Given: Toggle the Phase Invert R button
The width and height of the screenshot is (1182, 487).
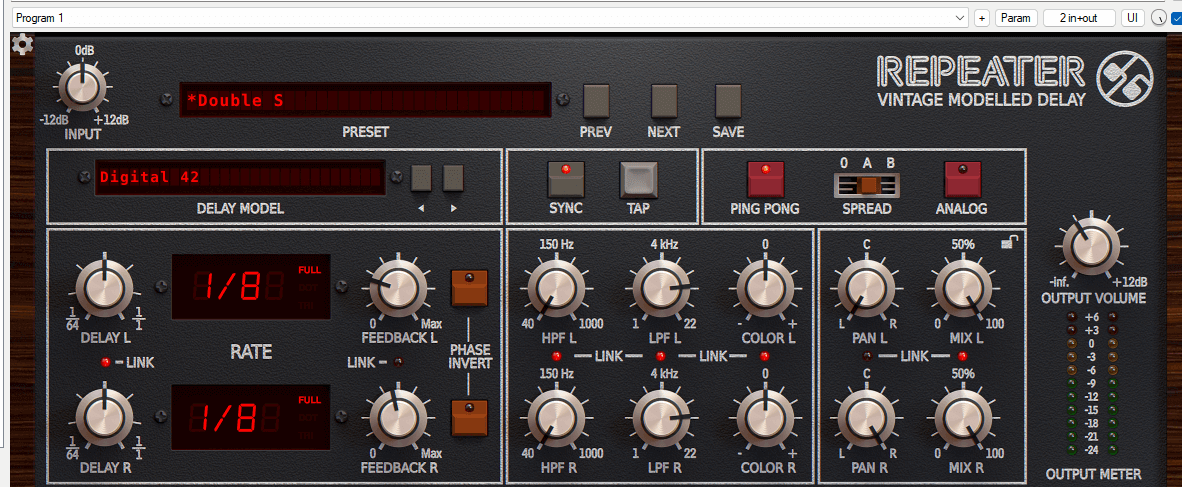Looking at the screenshot, I should point(470,418).
